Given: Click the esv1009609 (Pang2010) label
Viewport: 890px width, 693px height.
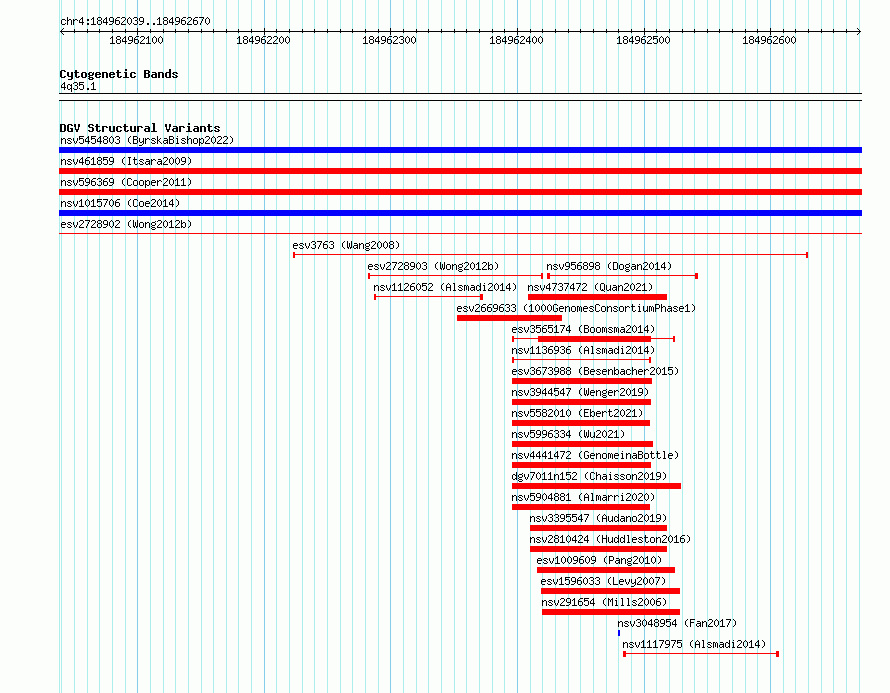Looking at the screenshot, I should (x=599, y=560).
